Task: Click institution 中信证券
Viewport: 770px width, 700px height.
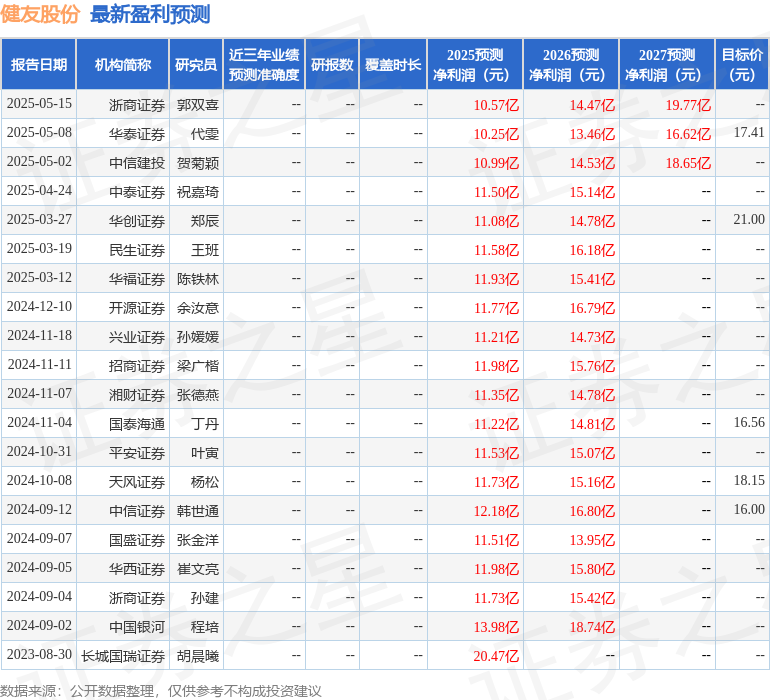Action: click(137, 511)
